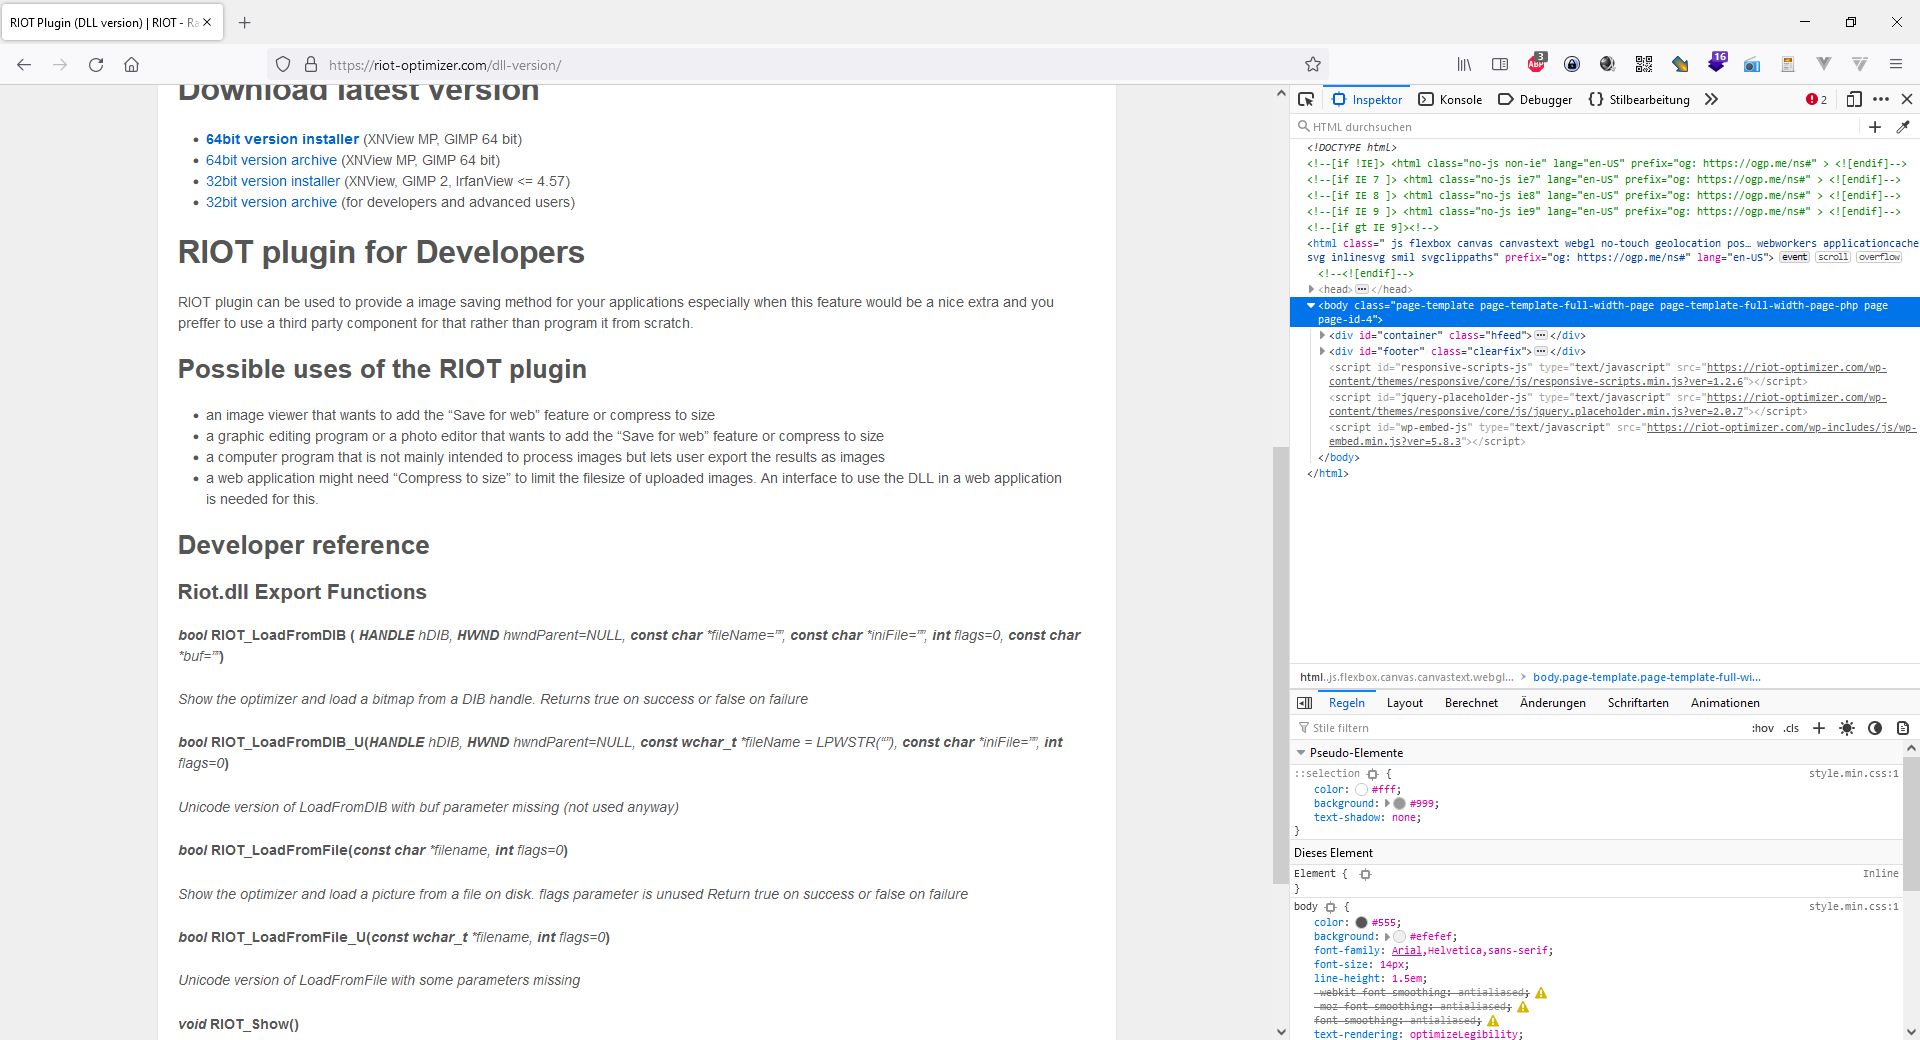This screenshot has height=1040, width=1920.
Task: Open the Schriftarten tab
Action: [x=1638, y=703]
